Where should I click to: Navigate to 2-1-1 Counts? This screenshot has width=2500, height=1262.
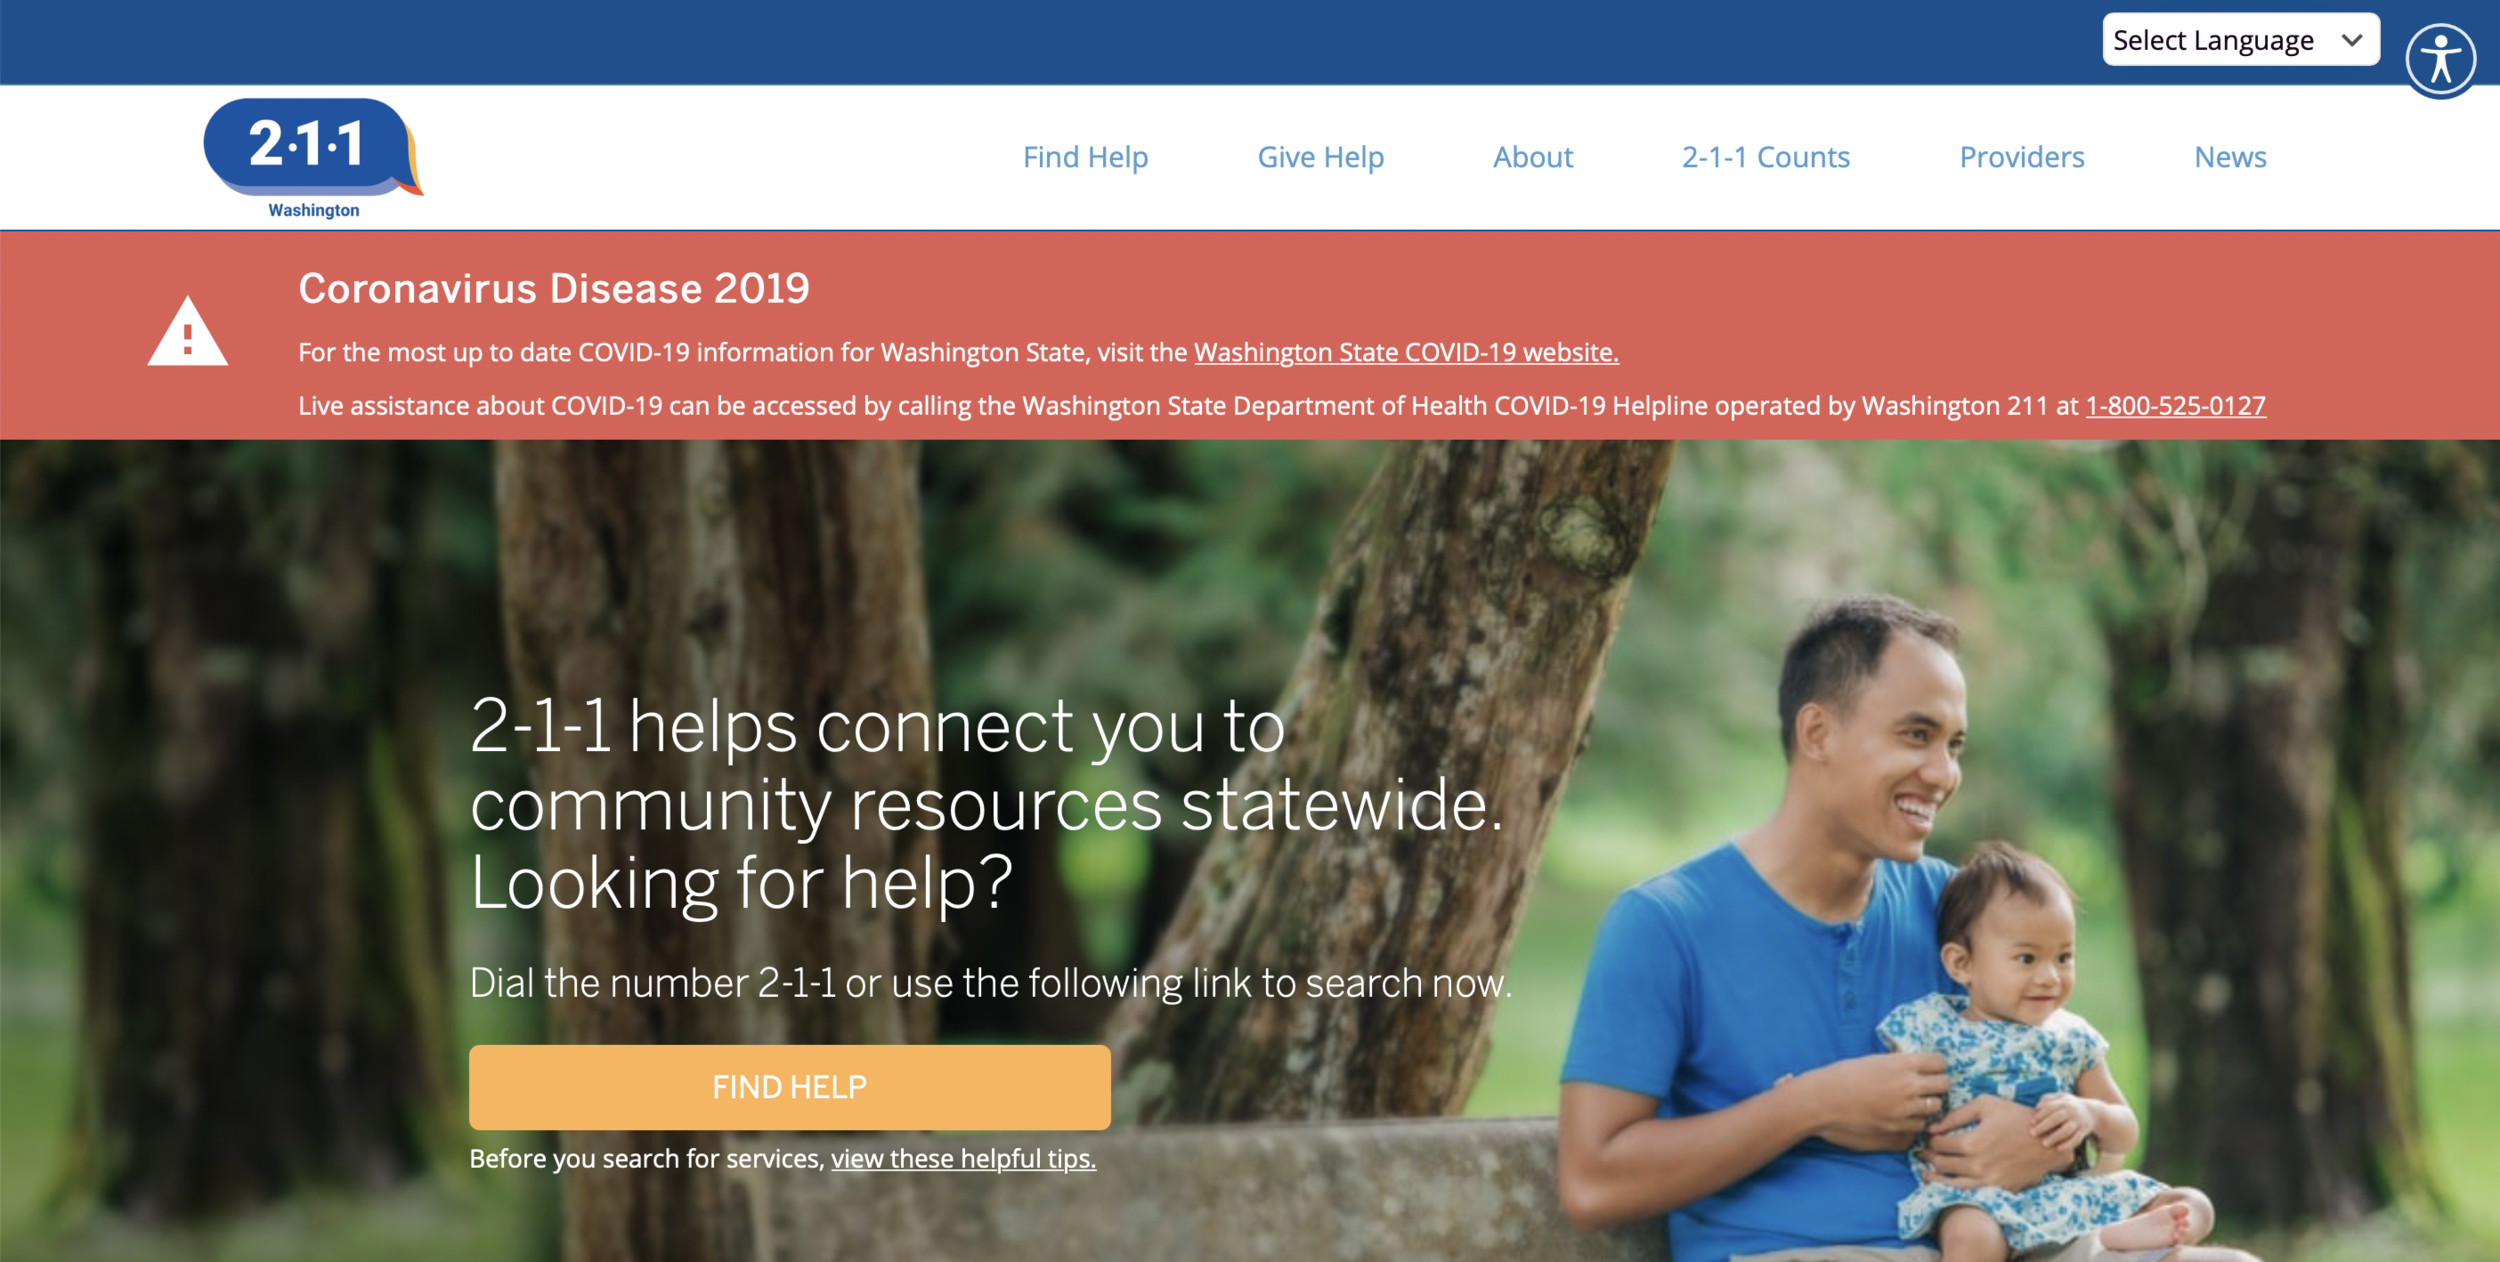click(x=1765, y=157)
